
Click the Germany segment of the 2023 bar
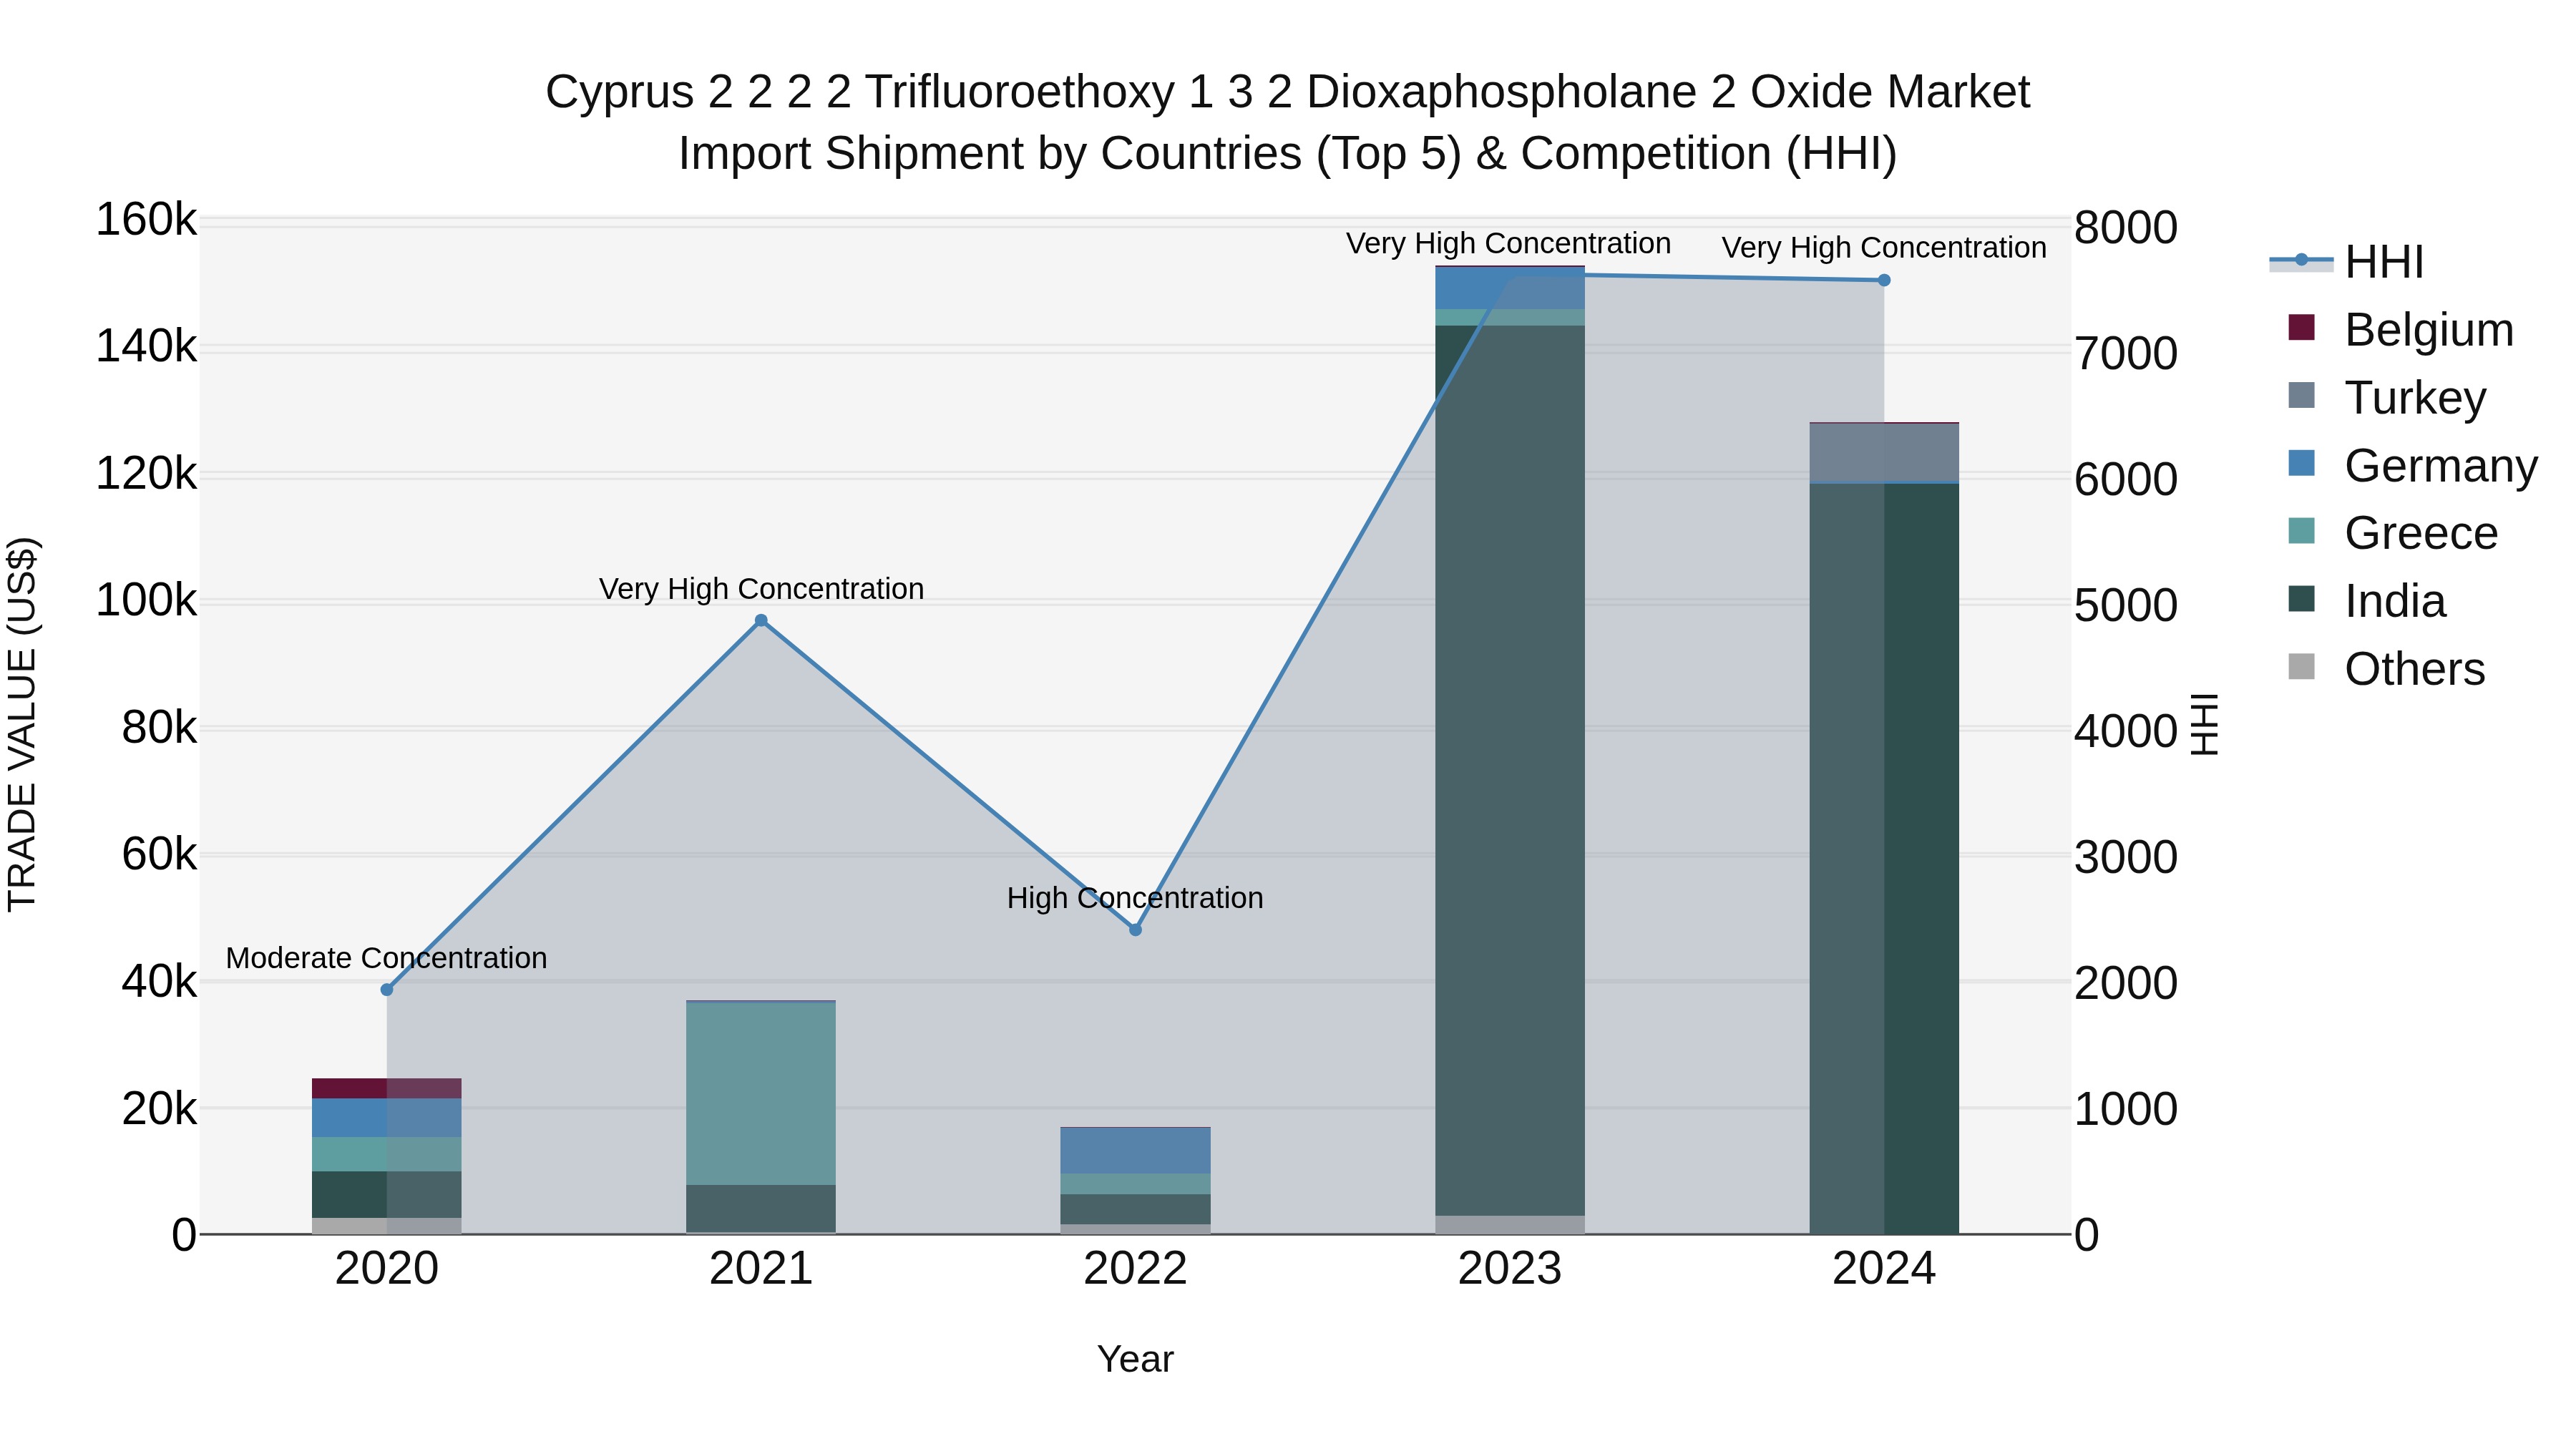[x=1510, y=289]
